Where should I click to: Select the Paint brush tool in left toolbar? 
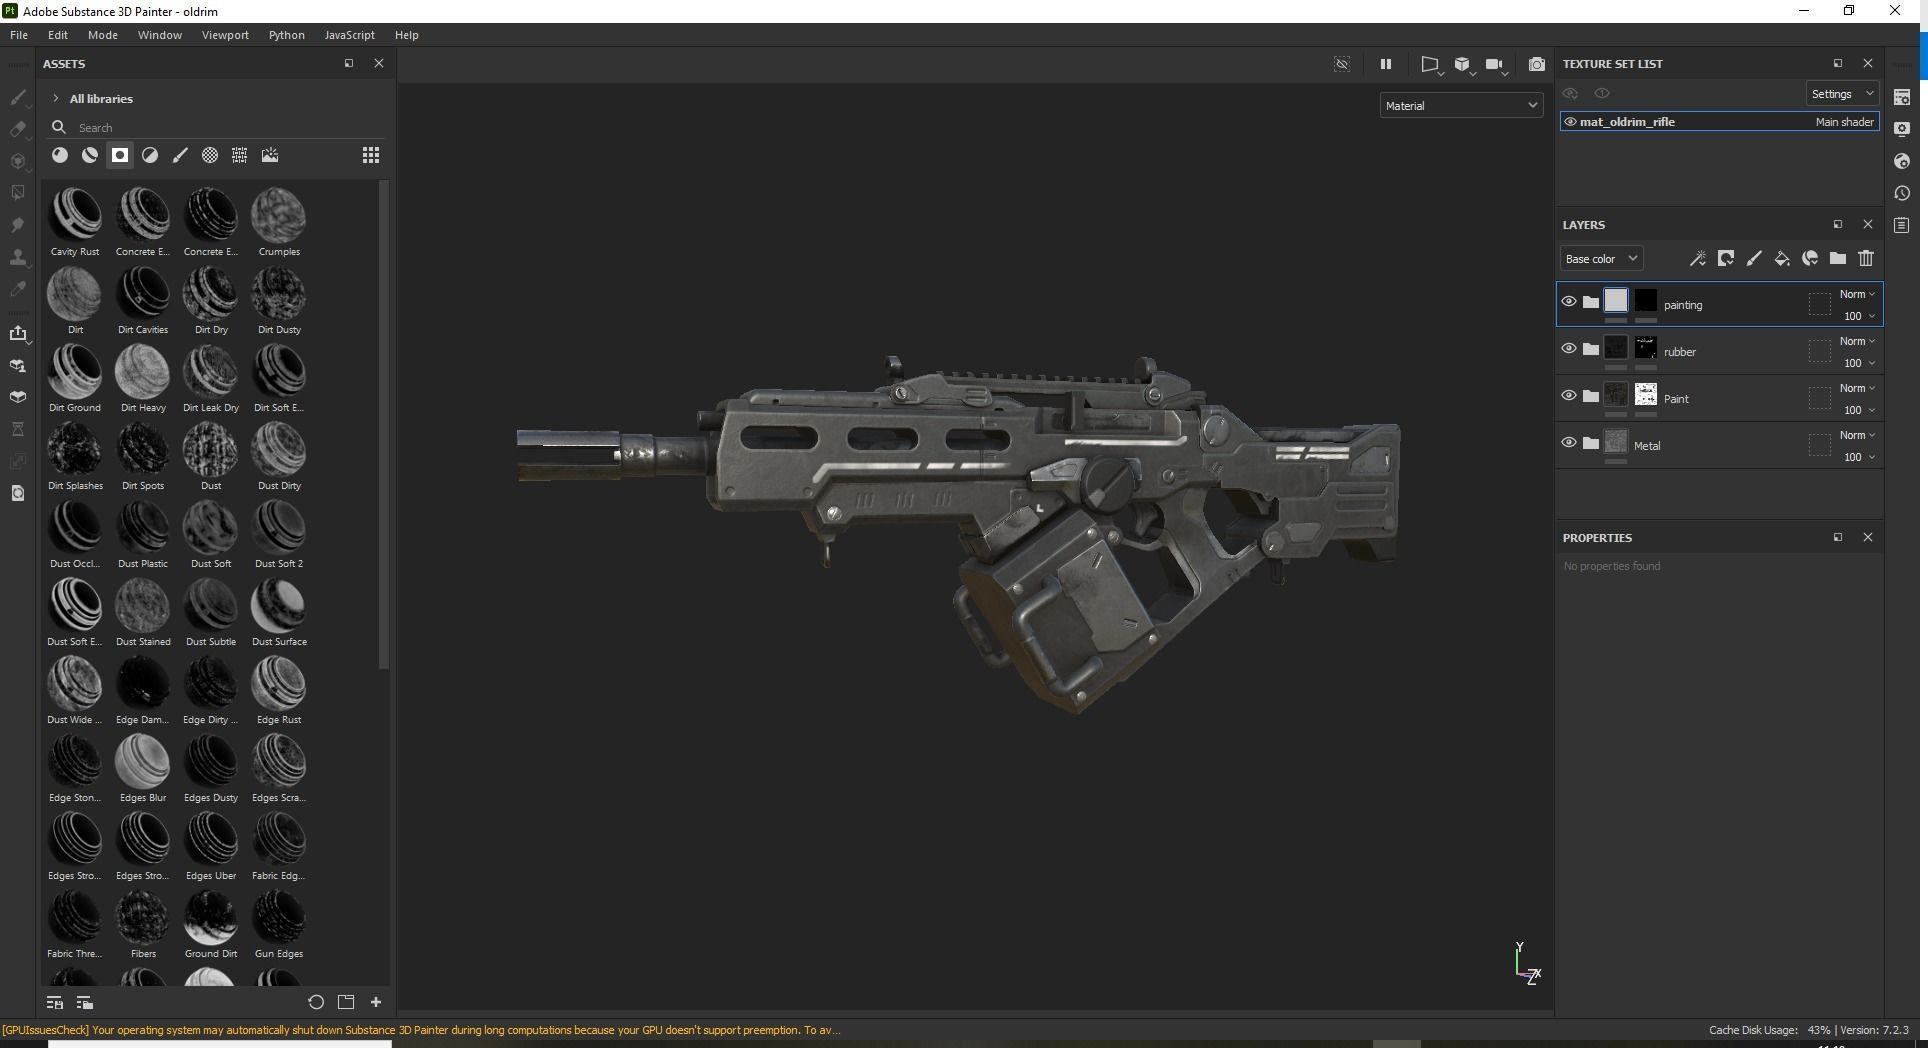(x=17, y=97)
